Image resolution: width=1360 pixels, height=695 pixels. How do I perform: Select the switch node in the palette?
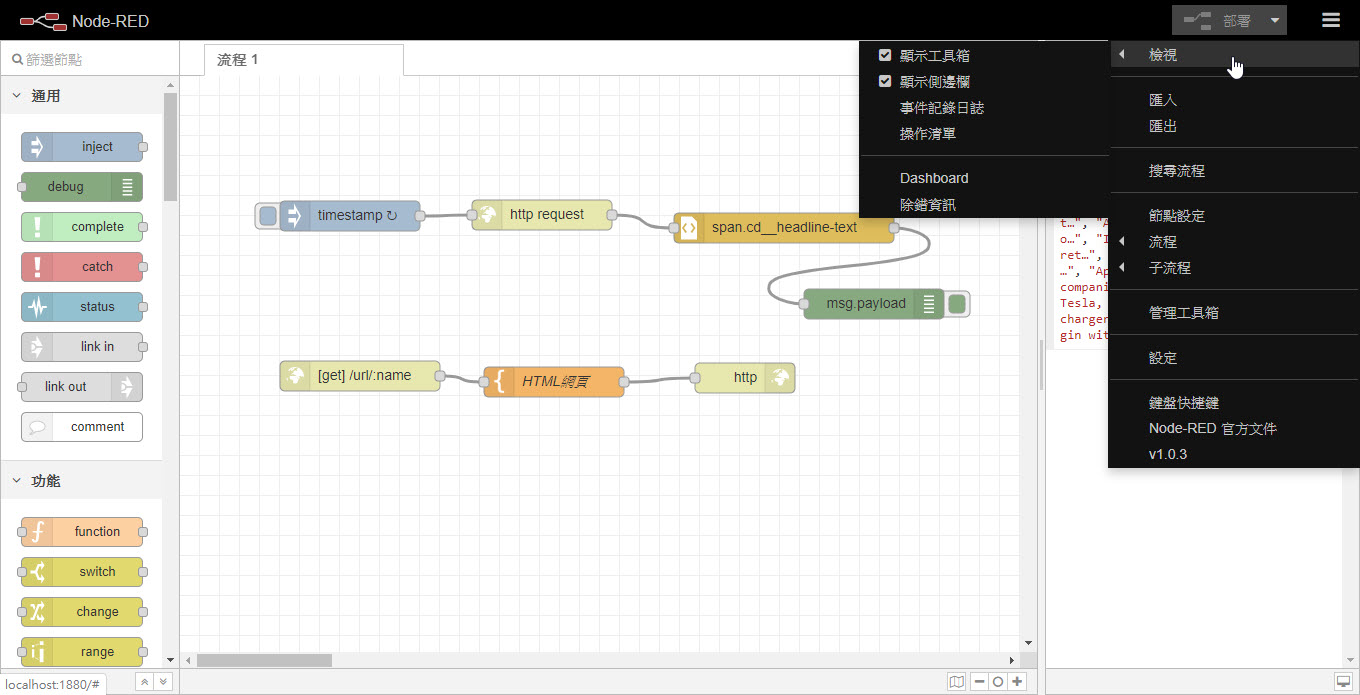[83, 571]
